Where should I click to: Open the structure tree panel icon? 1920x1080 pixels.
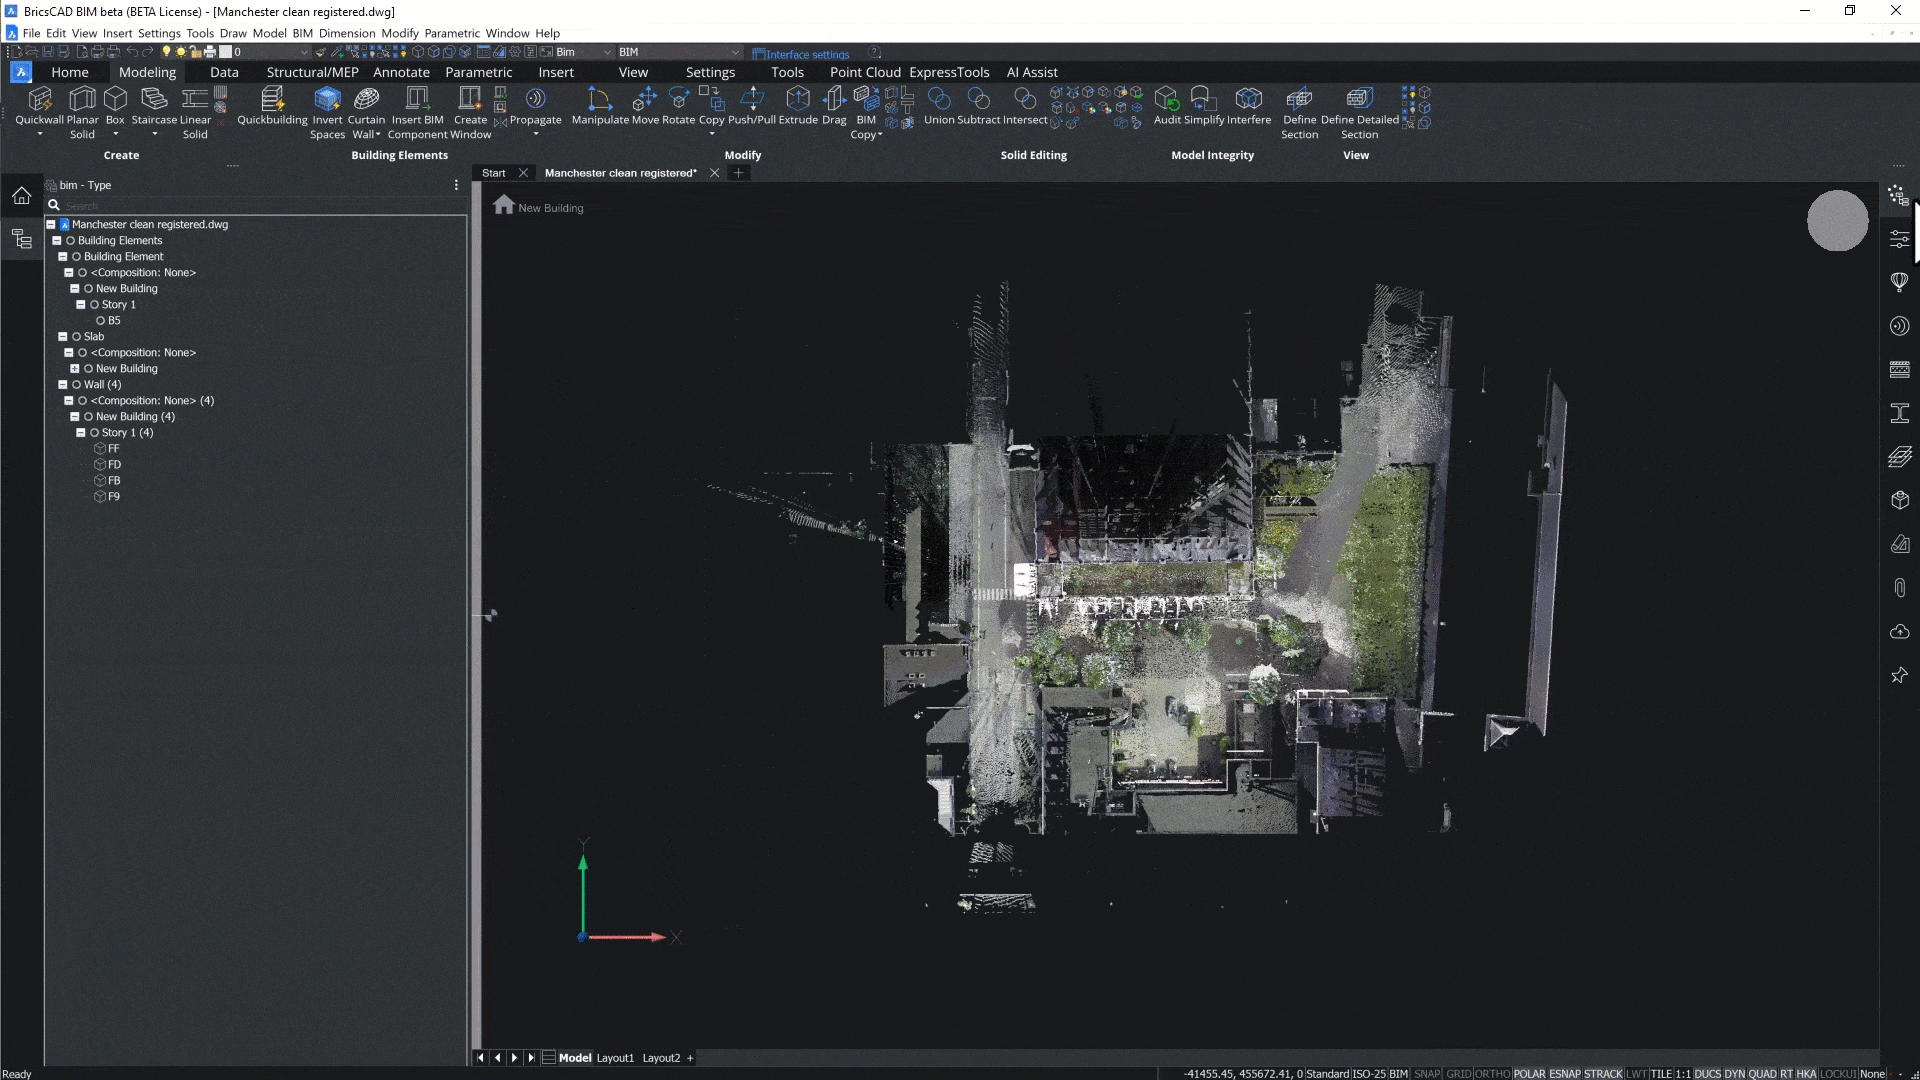point(22,239)
